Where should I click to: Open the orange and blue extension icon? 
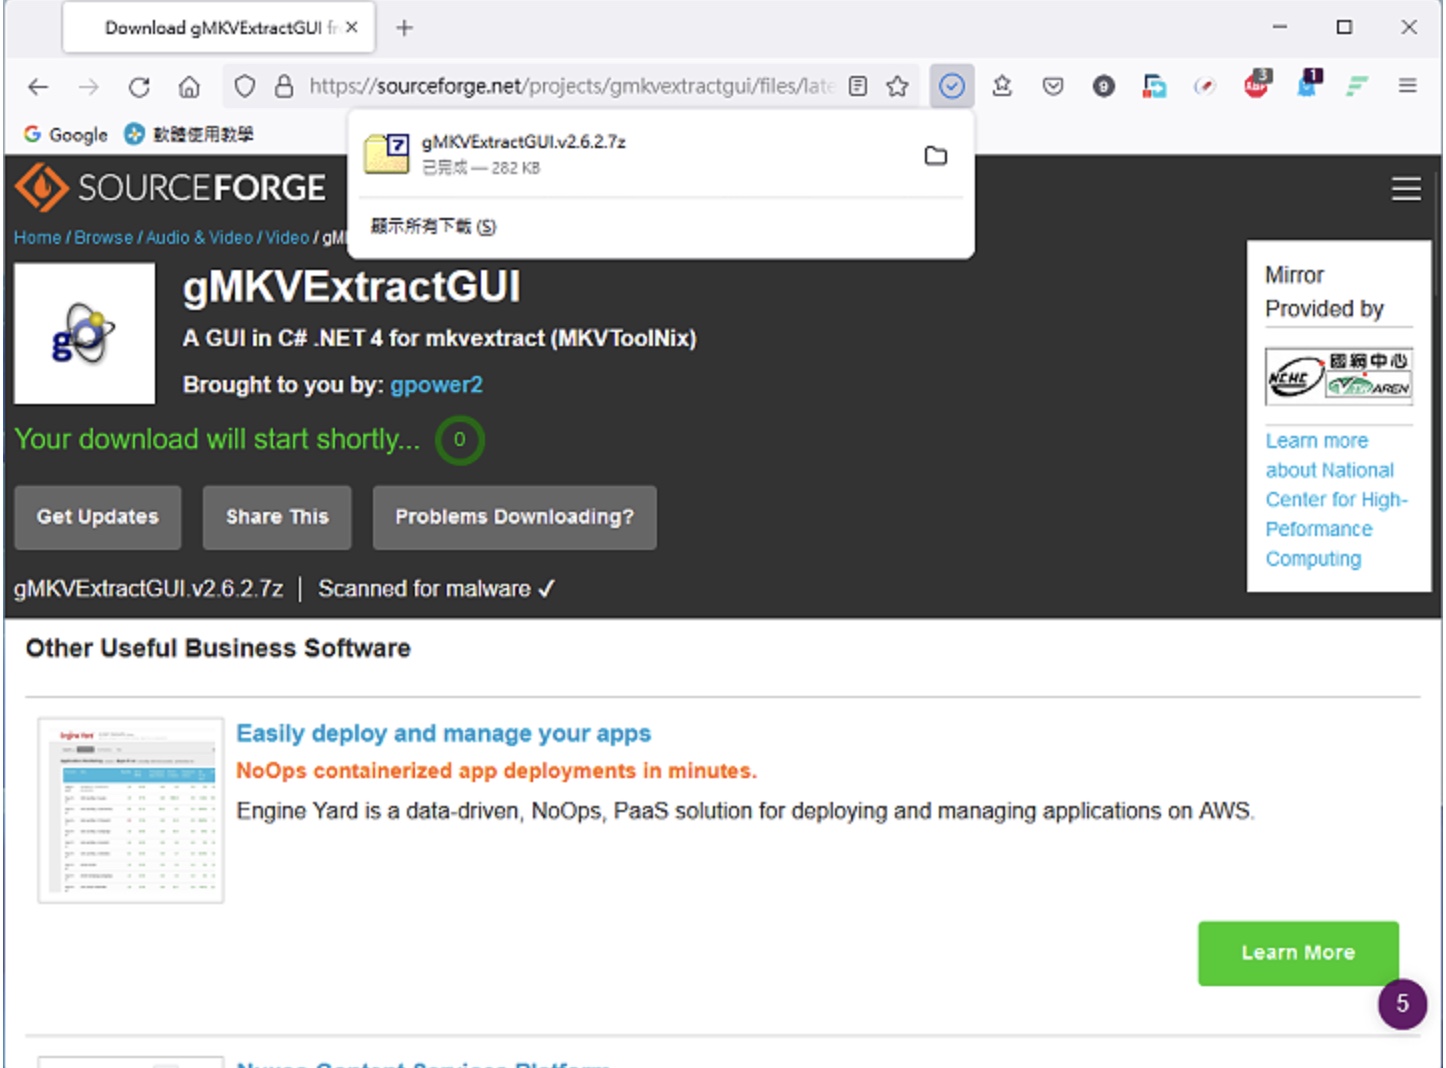(x=1154, y=86)
